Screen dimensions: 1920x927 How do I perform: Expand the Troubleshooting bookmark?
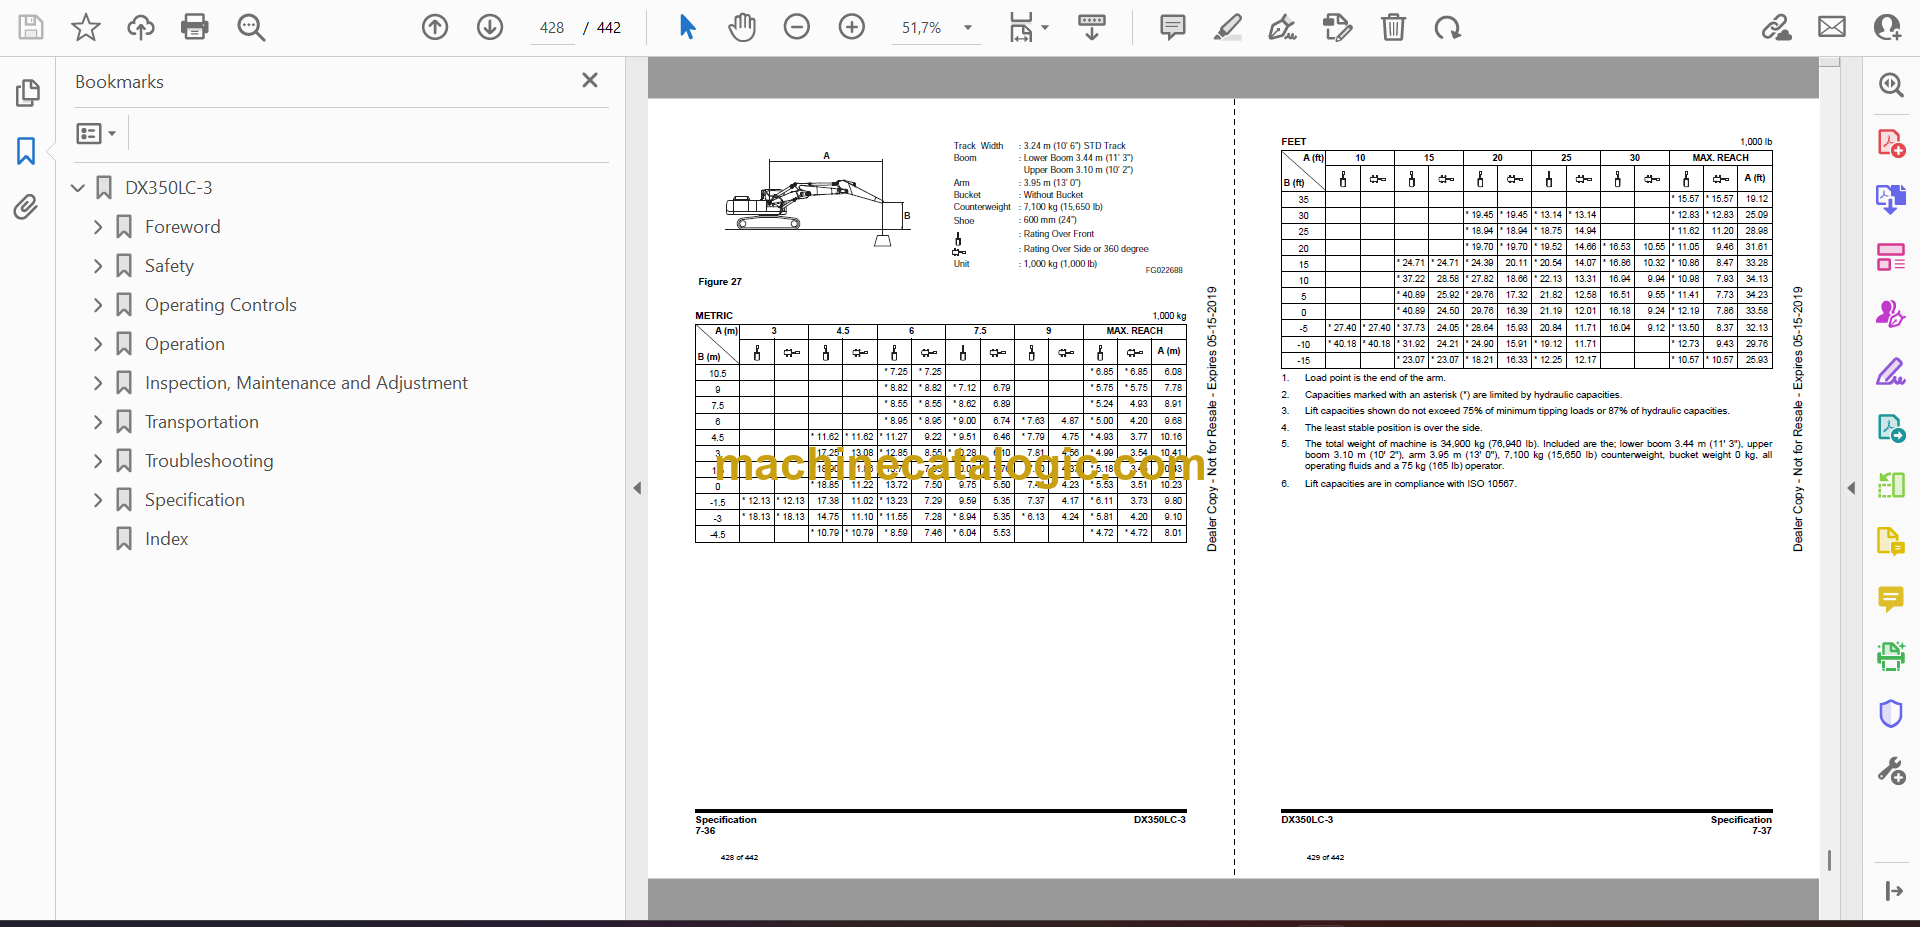[98, 461]
